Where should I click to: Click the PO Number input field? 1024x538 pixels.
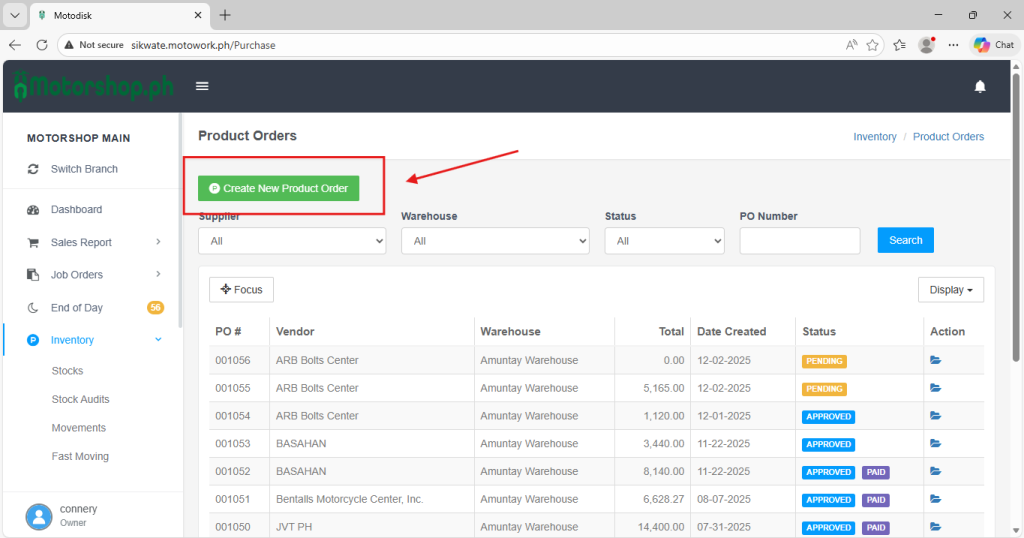tap(799, 241)
